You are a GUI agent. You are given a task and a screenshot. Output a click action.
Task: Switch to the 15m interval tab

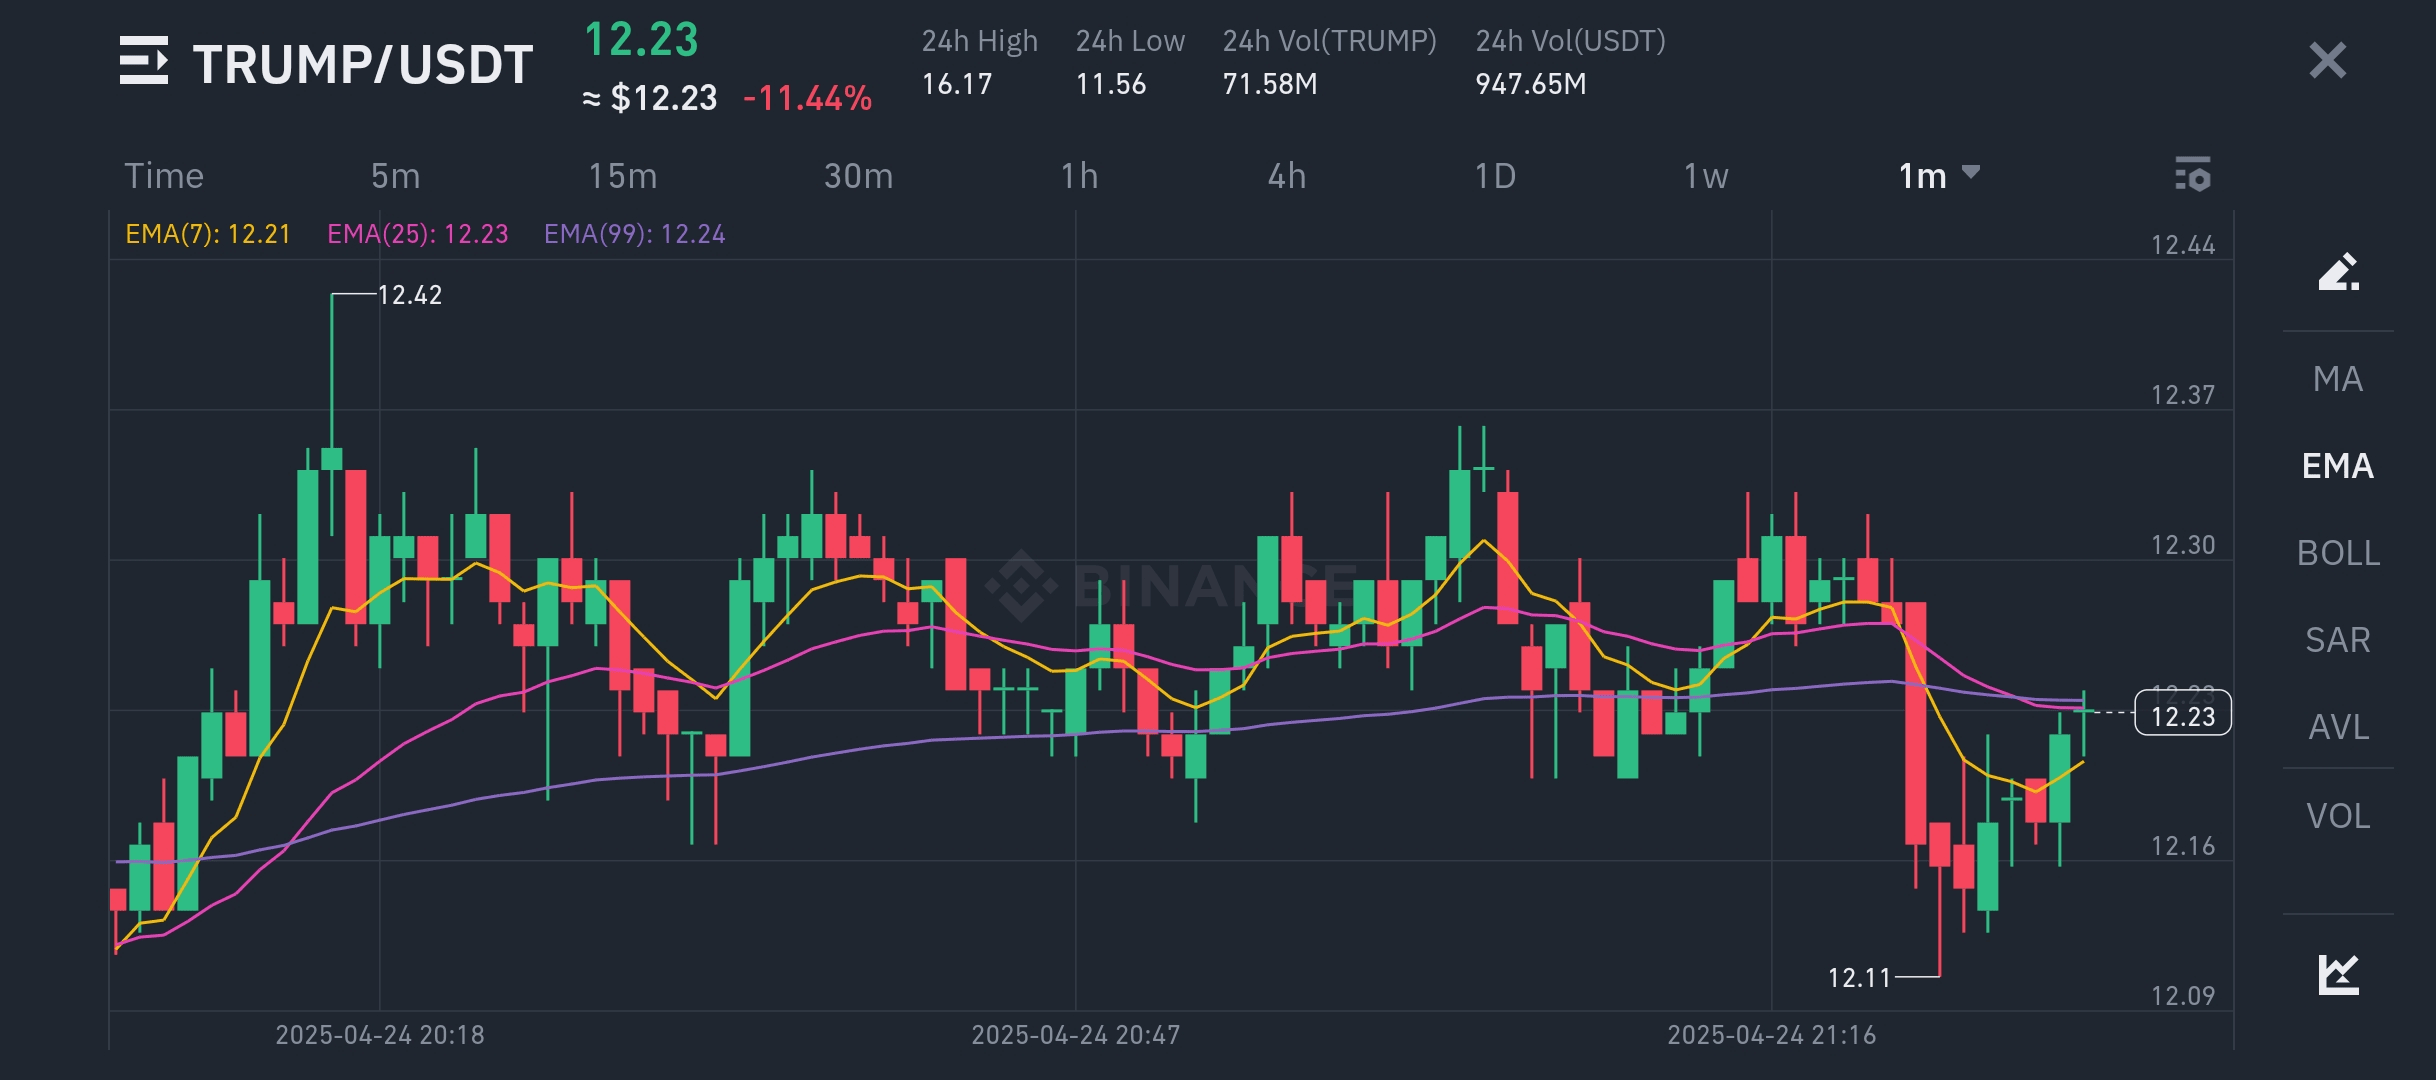pos(622,176)
